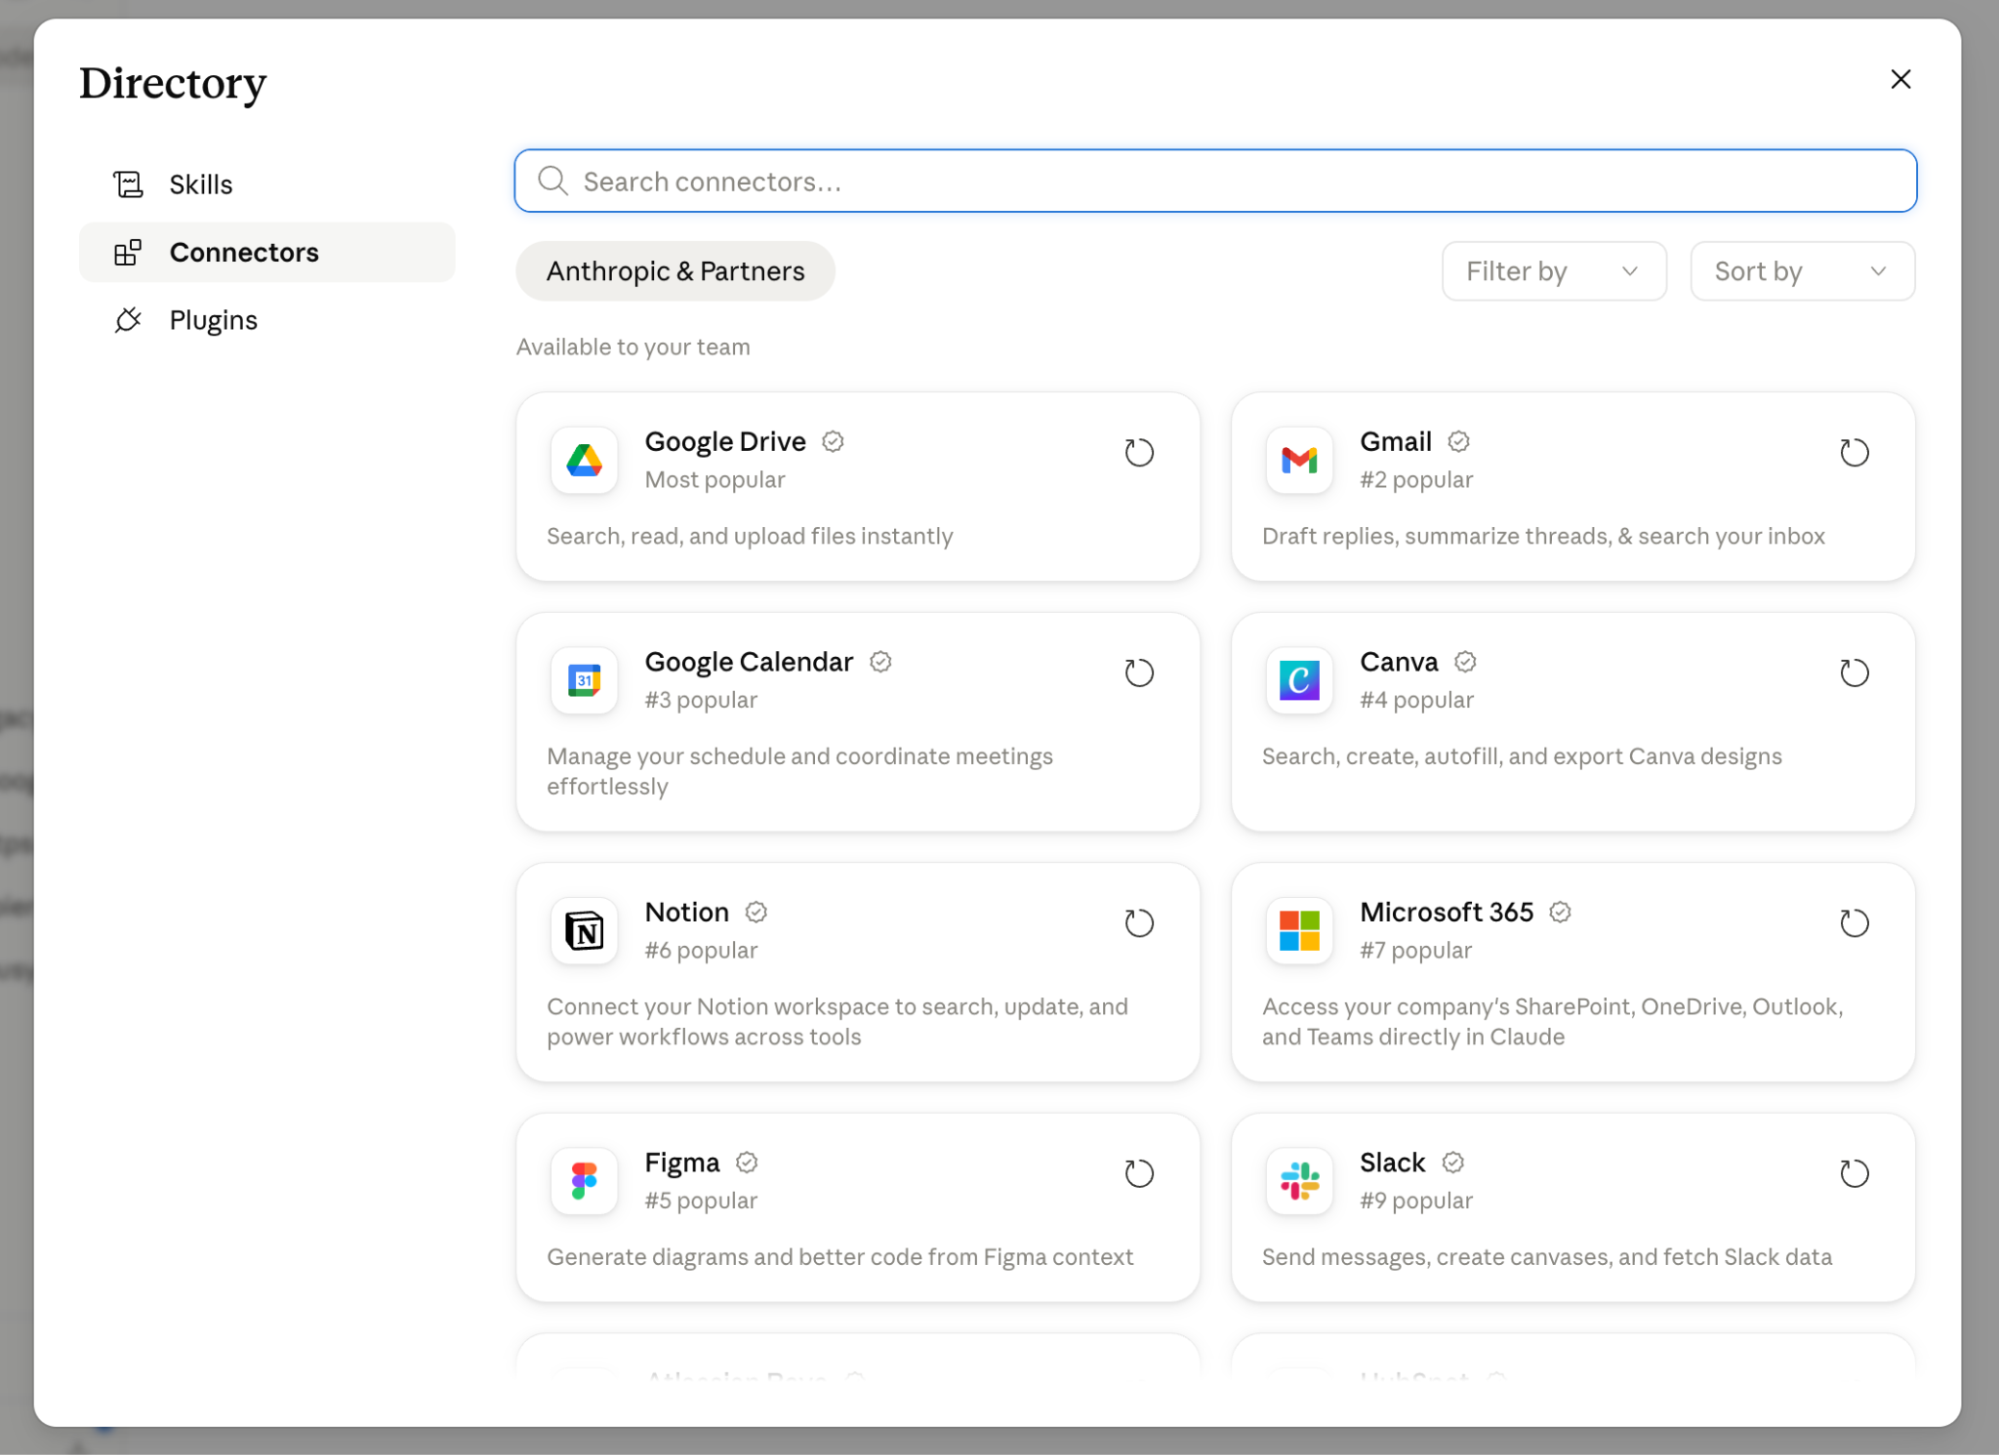Click Canva's circular refresh icon
1999x1456 pixels.
click(1854, 673)
